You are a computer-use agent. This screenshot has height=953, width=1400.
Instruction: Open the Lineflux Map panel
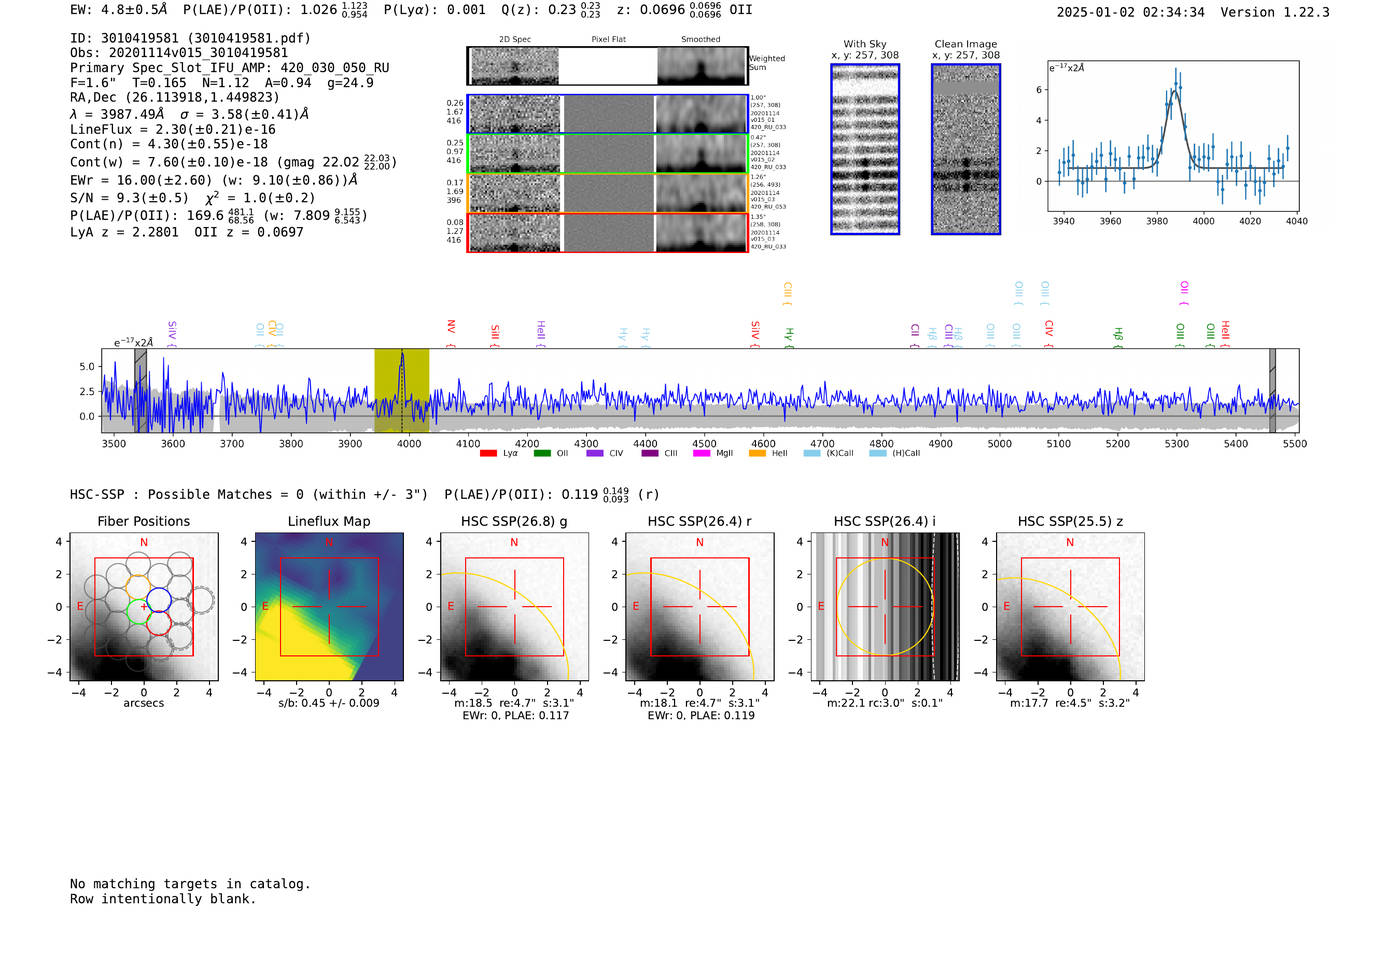pyautogui.click(x=329, y=606)
